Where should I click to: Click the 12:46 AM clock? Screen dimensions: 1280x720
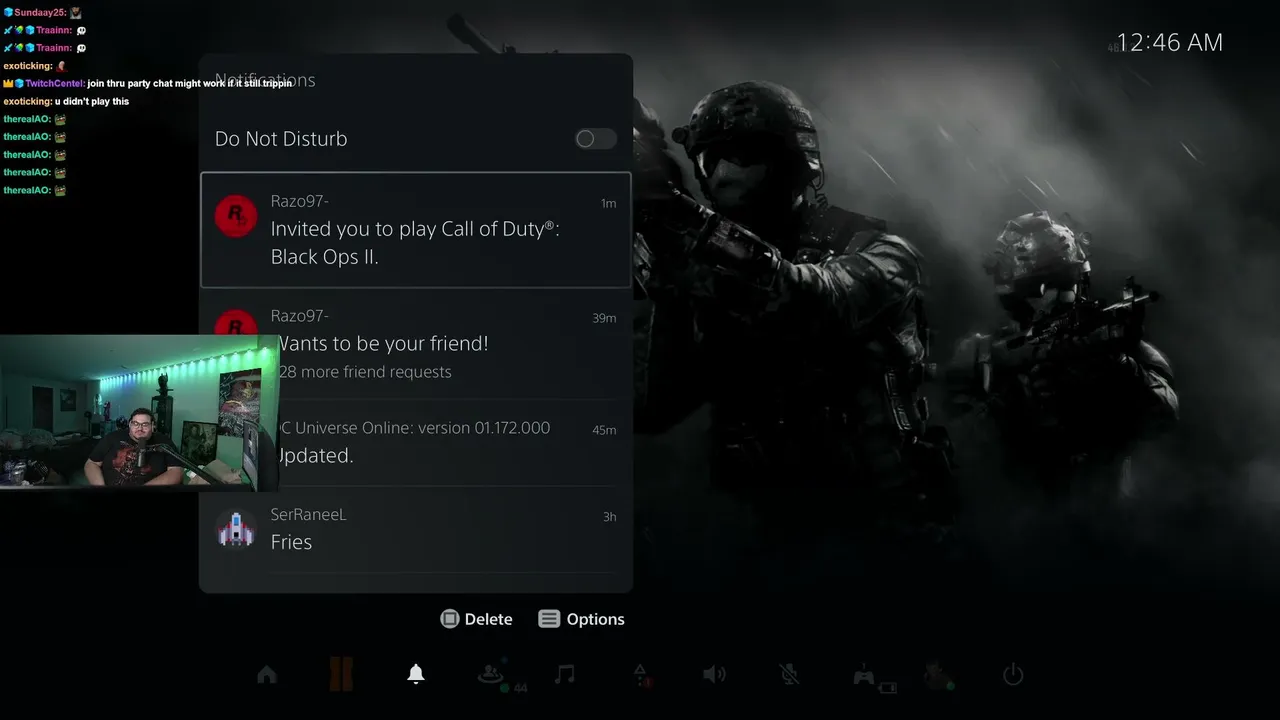[1169, 42]
